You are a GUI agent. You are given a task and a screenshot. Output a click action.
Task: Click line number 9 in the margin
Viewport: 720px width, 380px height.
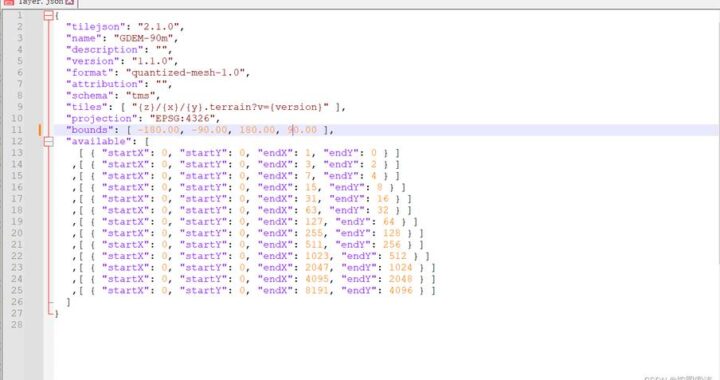20,107
